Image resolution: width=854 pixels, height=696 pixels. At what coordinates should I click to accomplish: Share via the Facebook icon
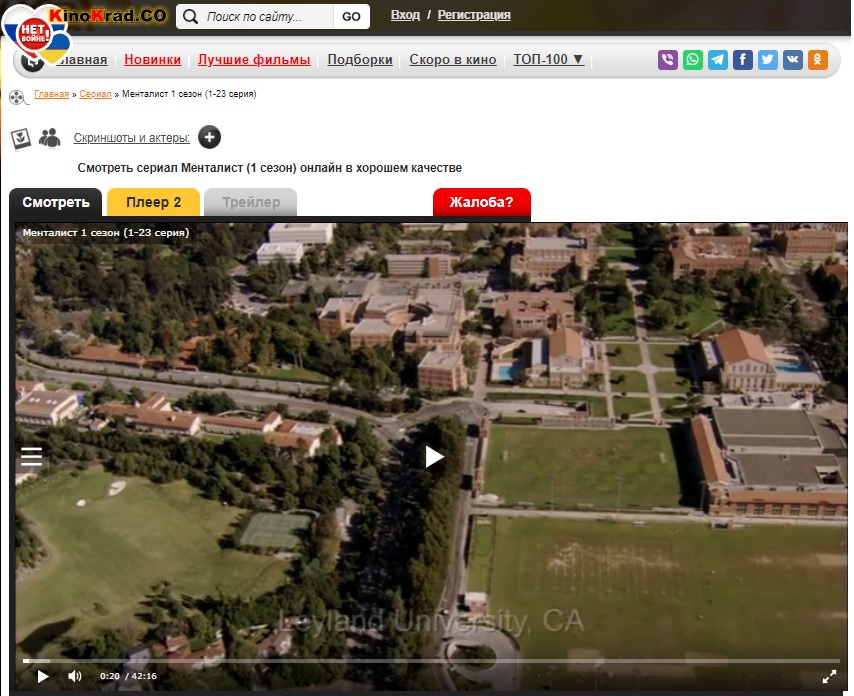click(742, 59)
